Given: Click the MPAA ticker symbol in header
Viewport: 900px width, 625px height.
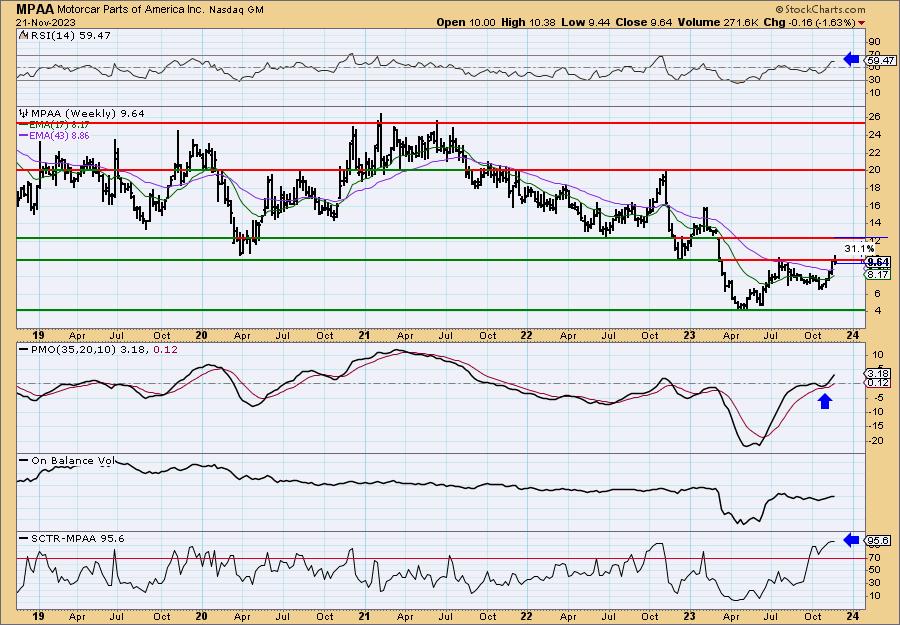Looking at the screenshot, I should click(35, 9).
